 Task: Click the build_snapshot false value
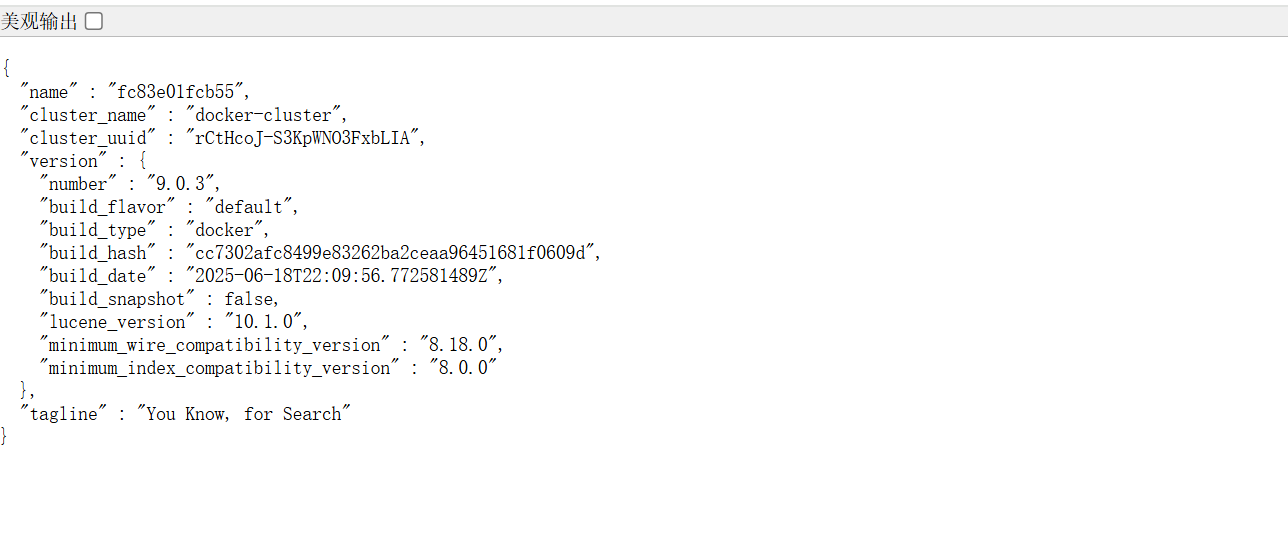pyautogui.click(x=252, y=299)
